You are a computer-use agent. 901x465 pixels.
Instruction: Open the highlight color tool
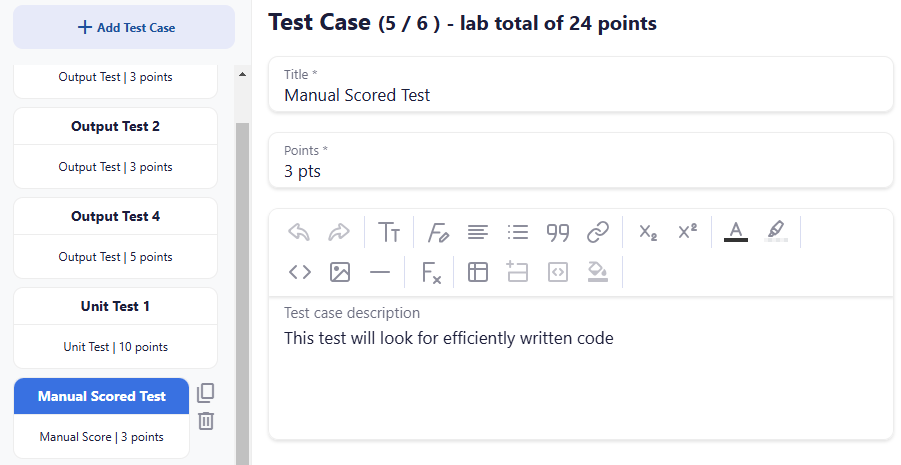click(776, 232)
